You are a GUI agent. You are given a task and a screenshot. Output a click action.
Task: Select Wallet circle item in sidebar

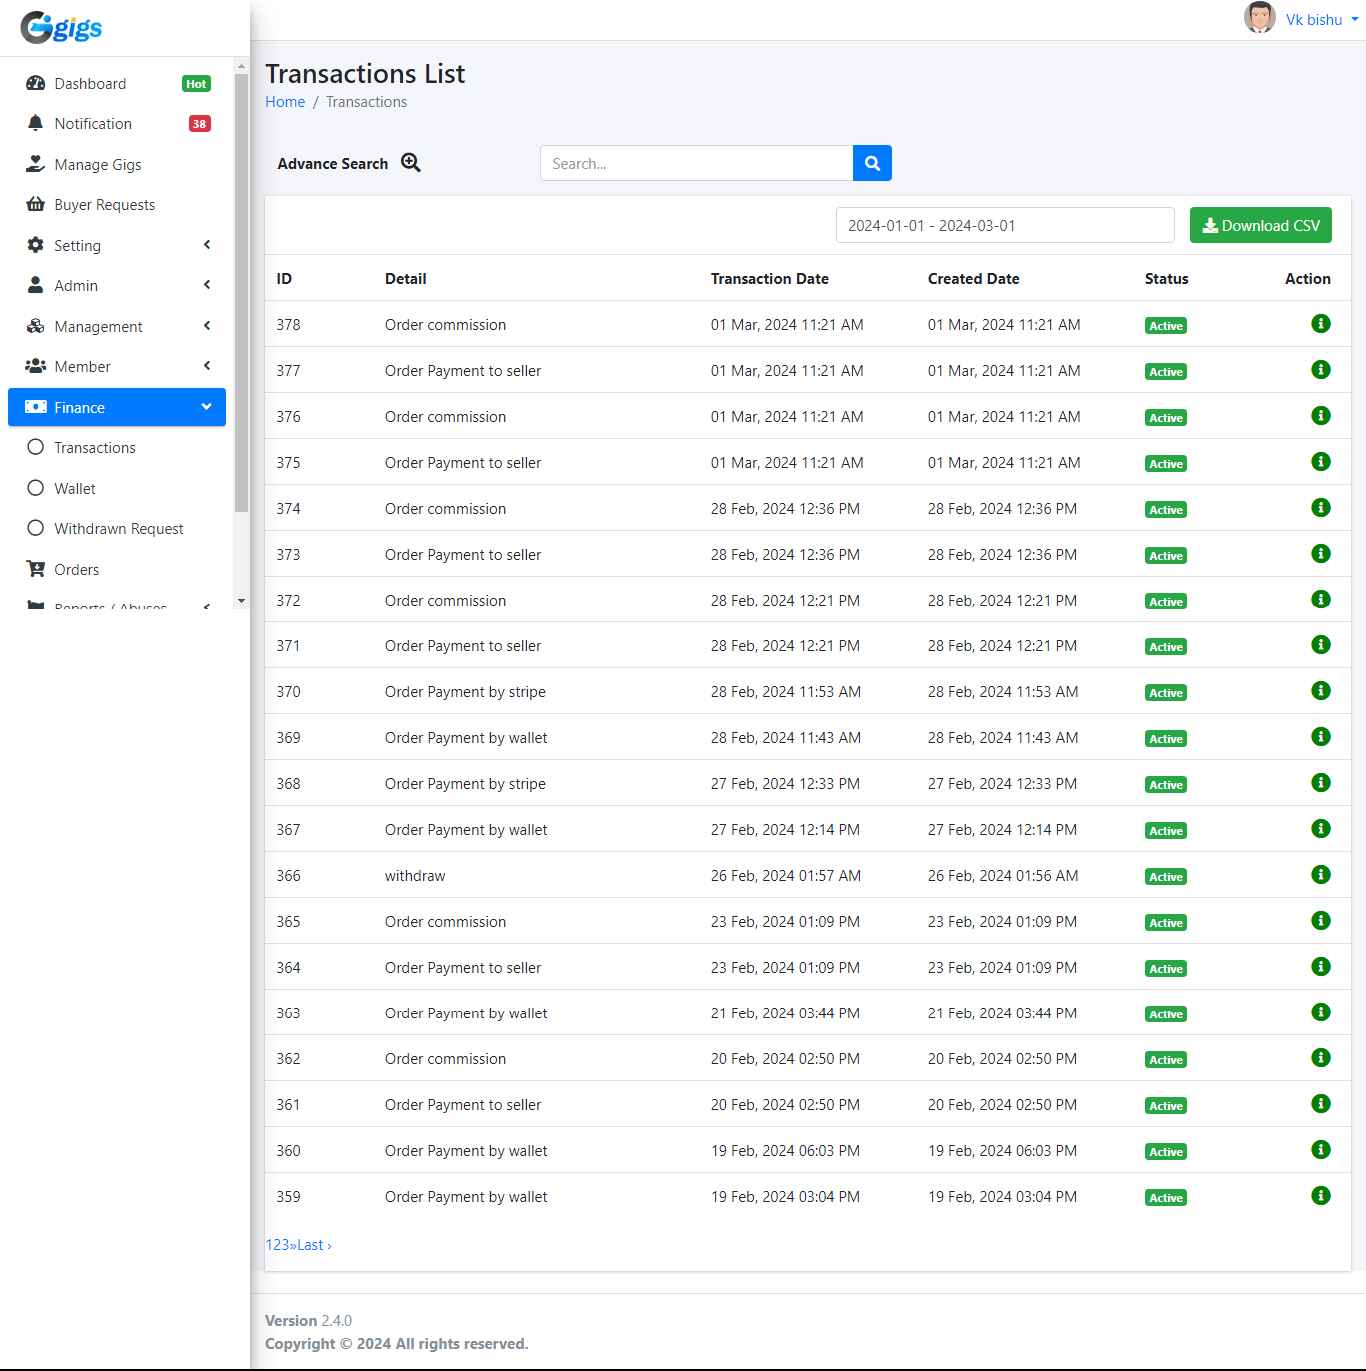point(36,488)
